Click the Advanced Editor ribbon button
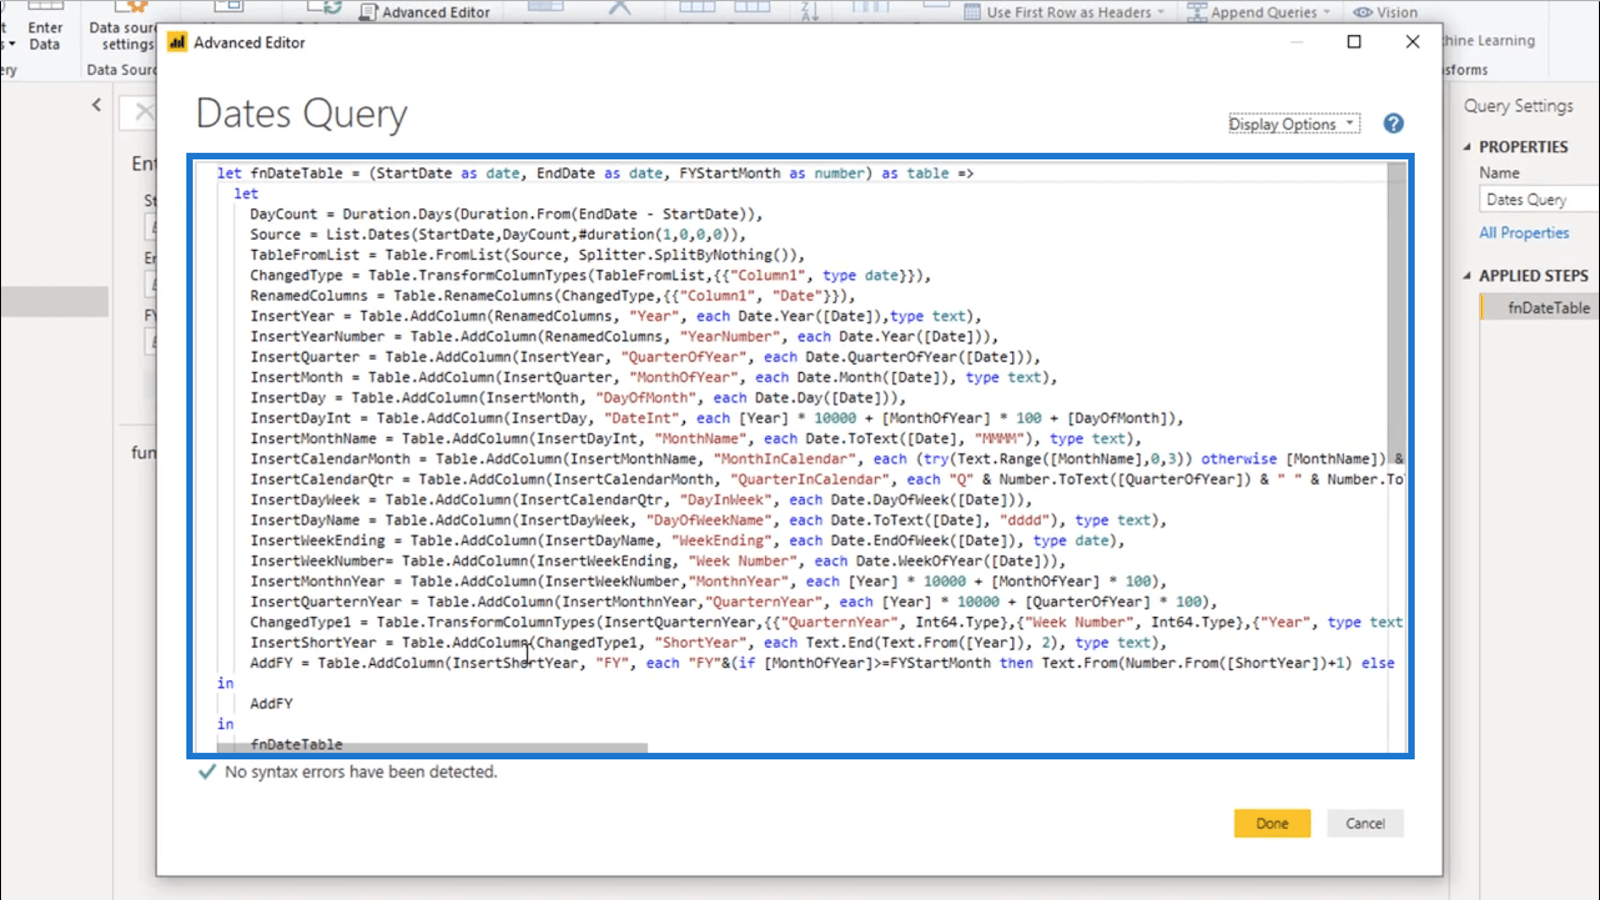This screenshot has height=900, width=1600. (425, 12)
